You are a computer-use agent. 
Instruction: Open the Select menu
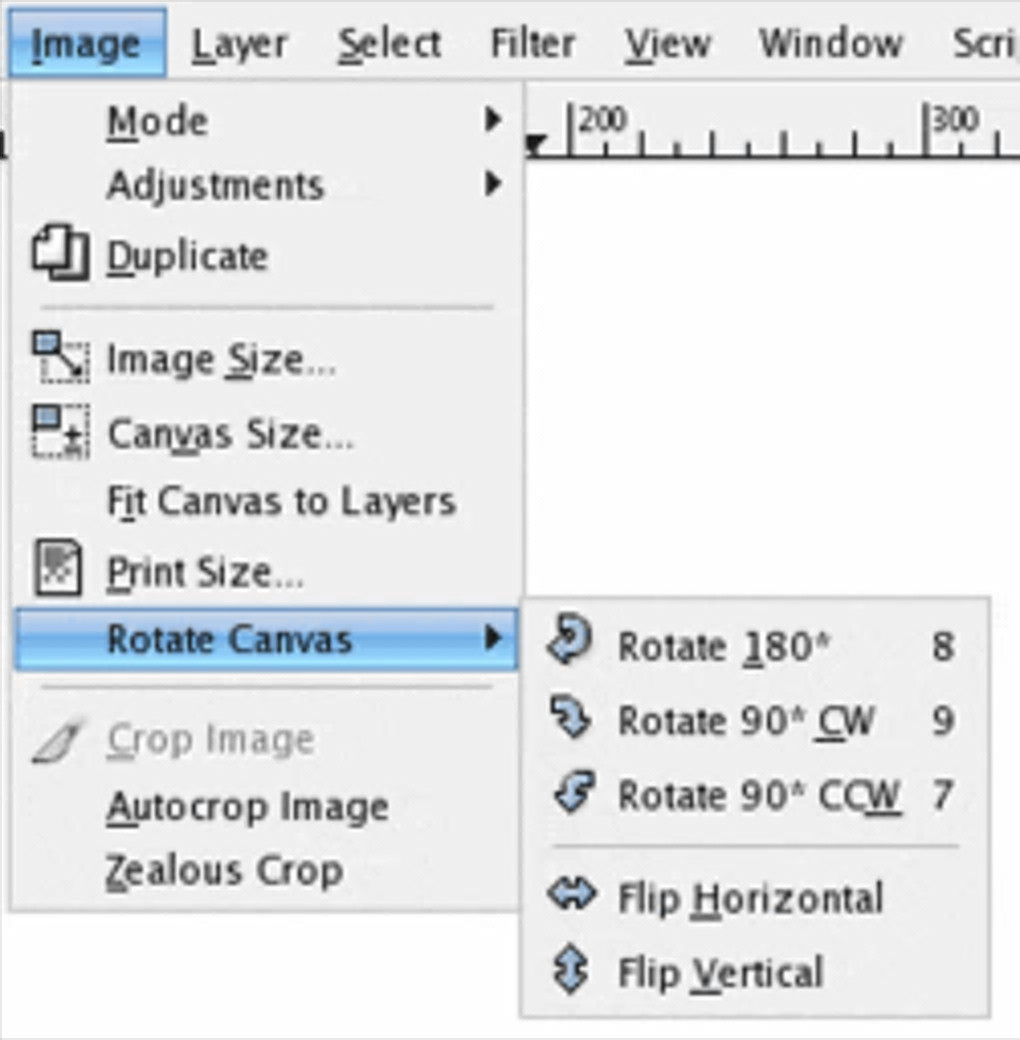click(x=388, y=44)
